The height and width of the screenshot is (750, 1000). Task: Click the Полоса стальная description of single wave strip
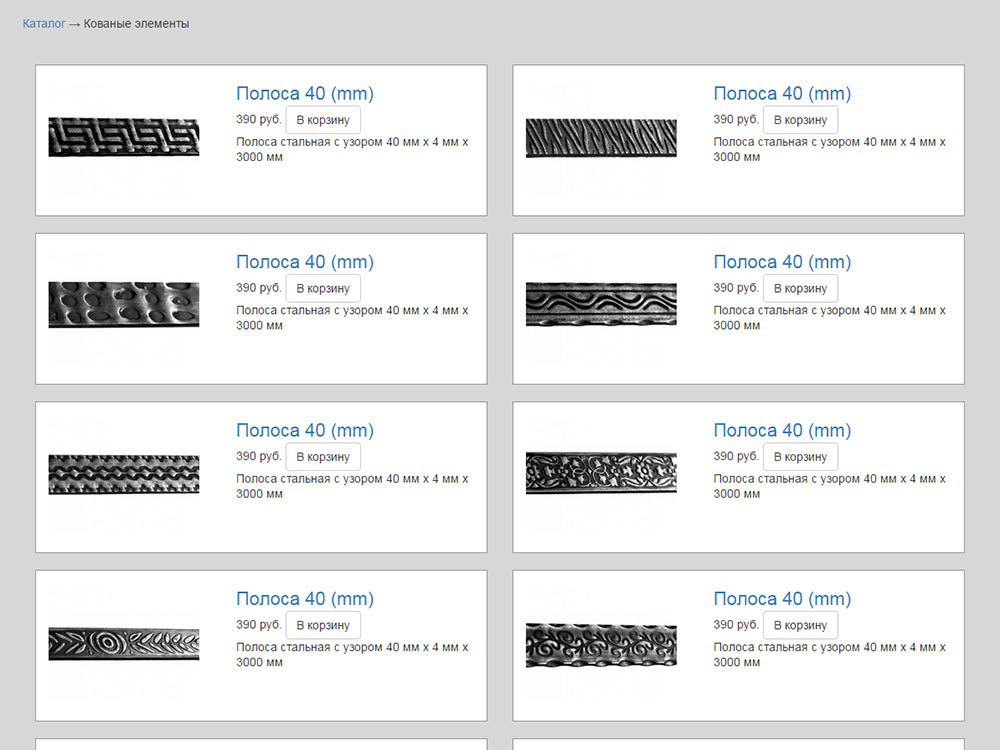(829, 318)
